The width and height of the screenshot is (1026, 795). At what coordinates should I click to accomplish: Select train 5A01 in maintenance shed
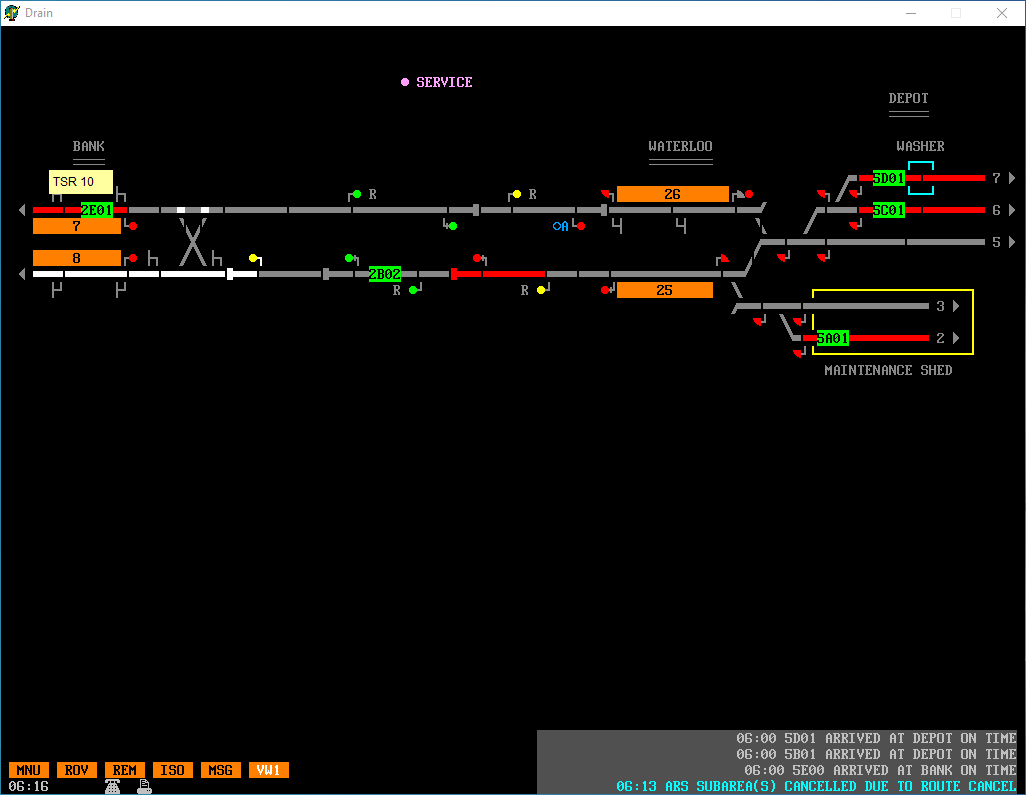[833, 338]
